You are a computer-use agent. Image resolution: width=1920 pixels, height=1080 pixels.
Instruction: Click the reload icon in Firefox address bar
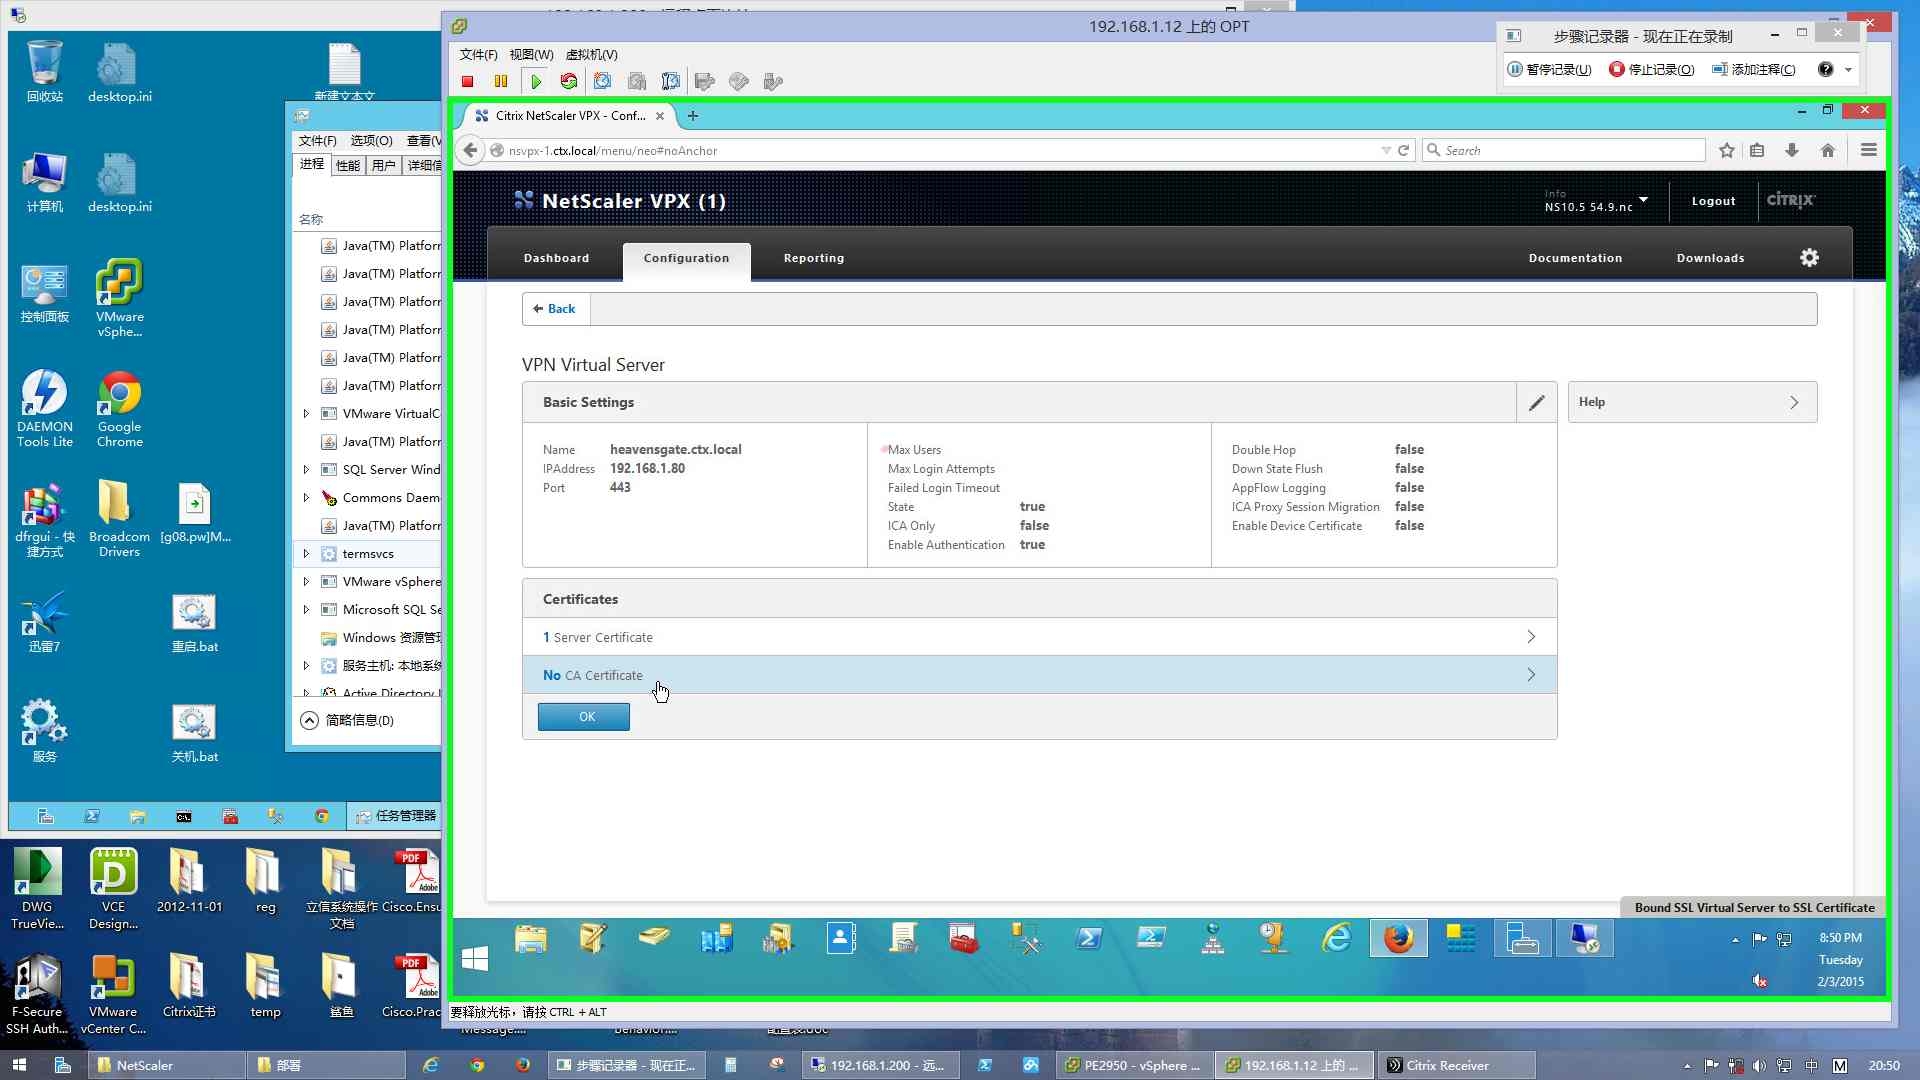1403,151
